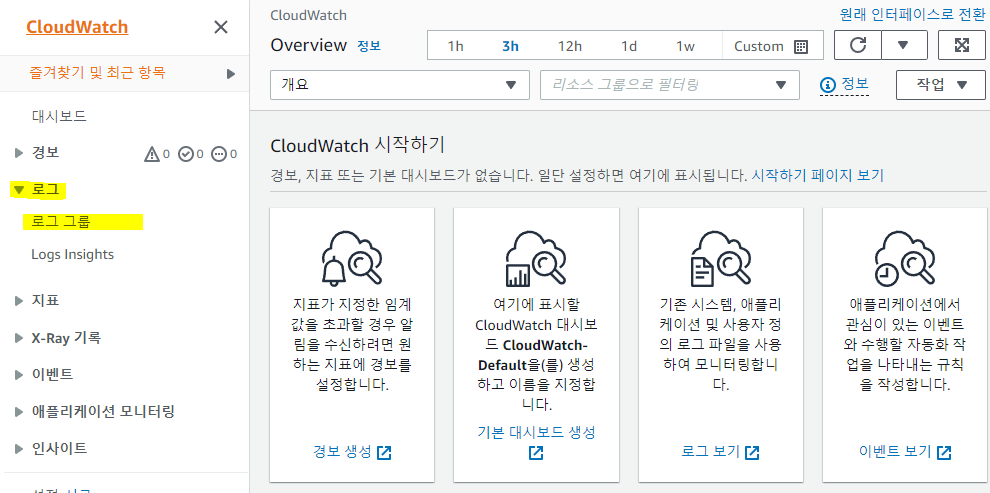Expand the 이벤트 section triangle
The image size is (990, 493).
coord(18,375)
